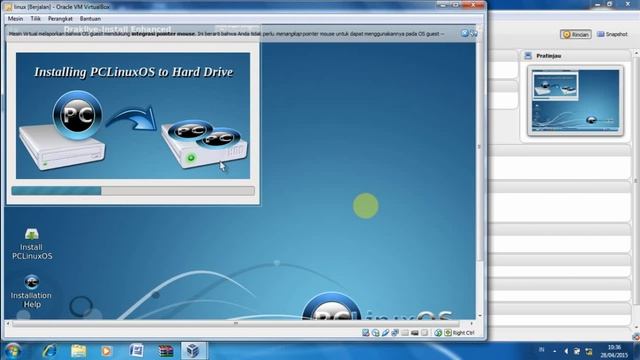640x360 pixels.
Task: Click the VM preview thumbnail in Manager
Action: 576,100
